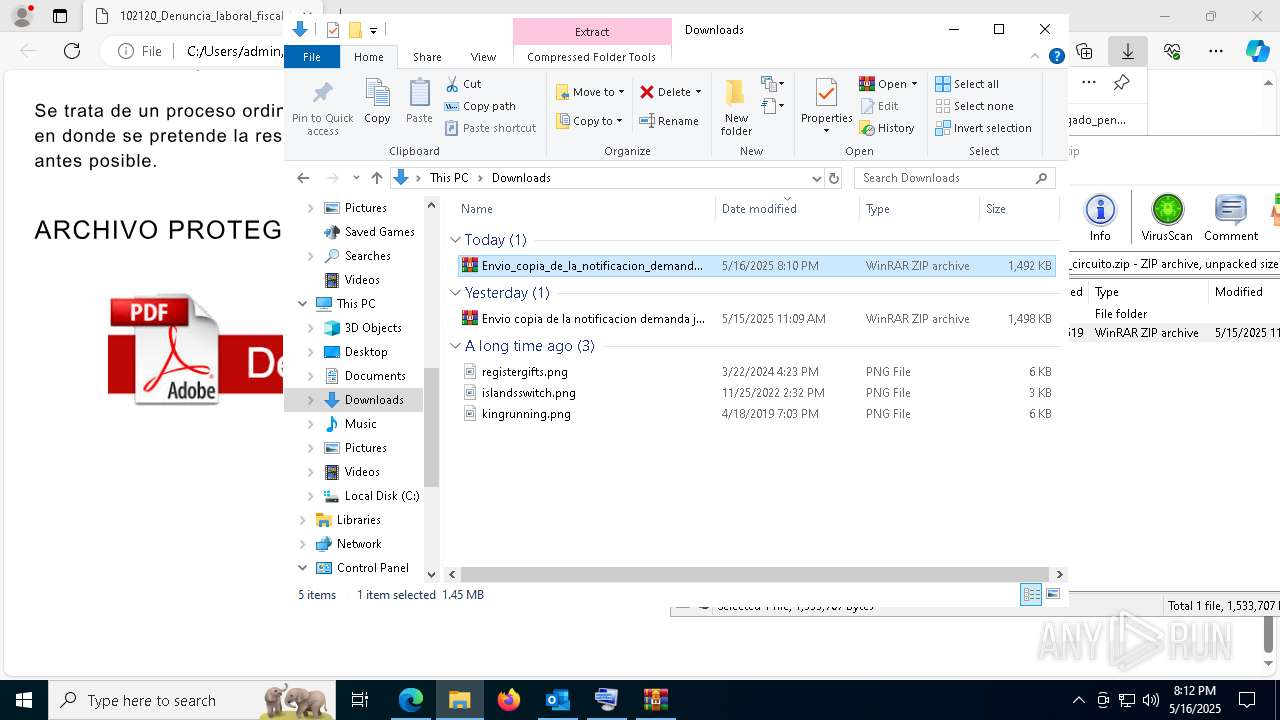Select yesterday's Envio copia ZIP file
1280x720 pixels.
coord(756,319)
